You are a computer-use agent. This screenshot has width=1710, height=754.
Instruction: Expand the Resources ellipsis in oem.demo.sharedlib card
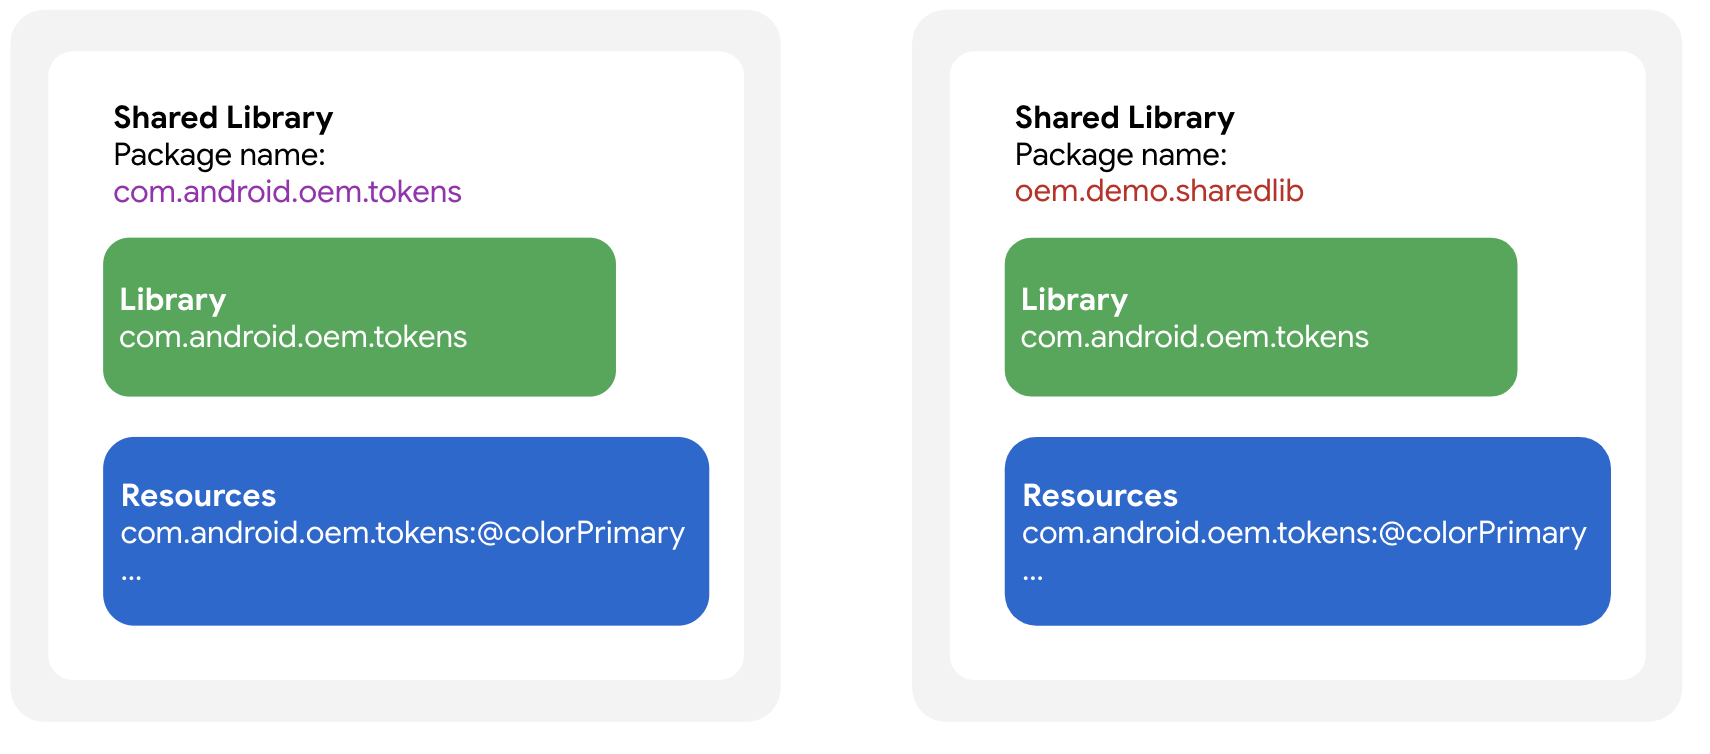click(1033, 576)
